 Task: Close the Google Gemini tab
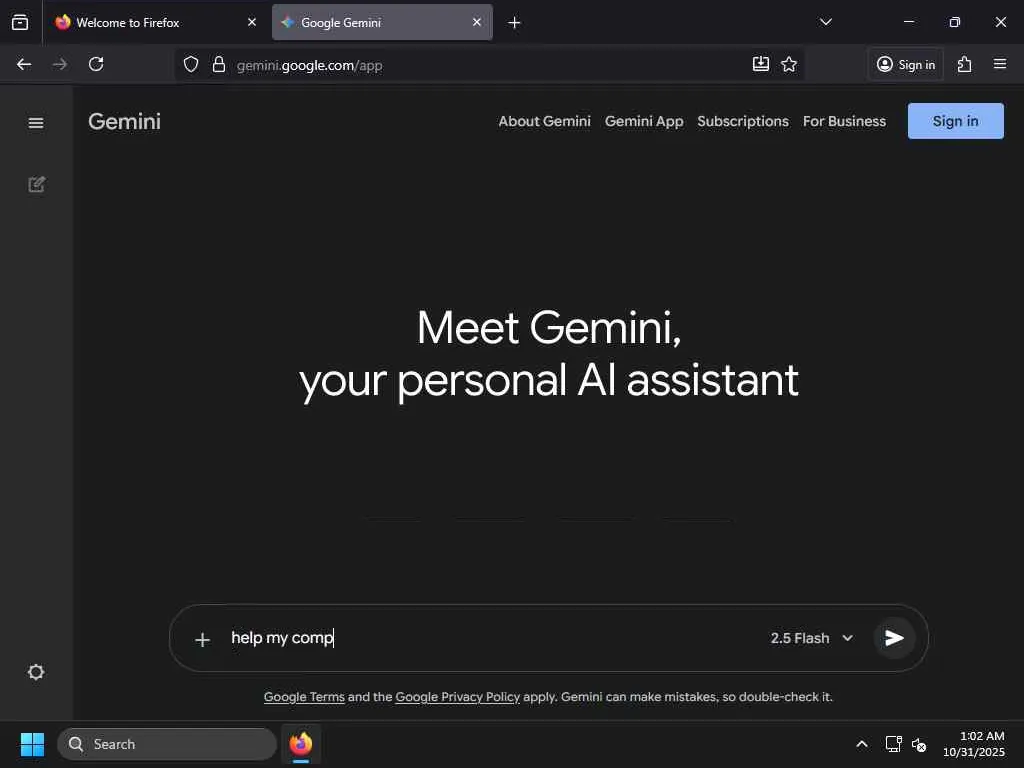click(477, 22)
